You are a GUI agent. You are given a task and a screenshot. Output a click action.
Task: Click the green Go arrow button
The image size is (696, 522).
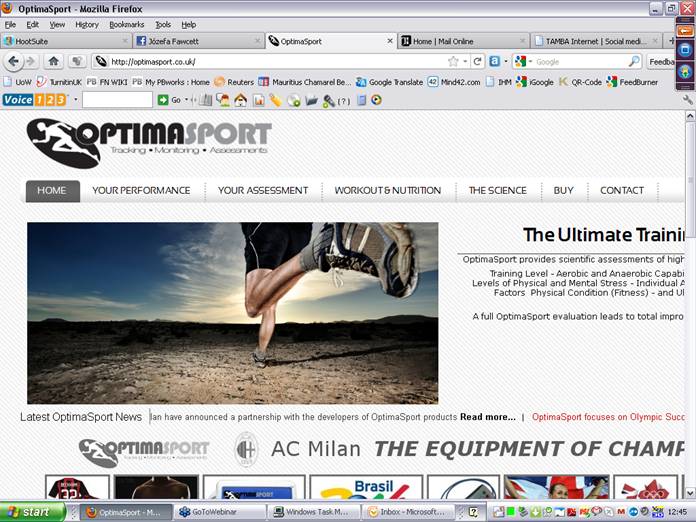point(163,100)
